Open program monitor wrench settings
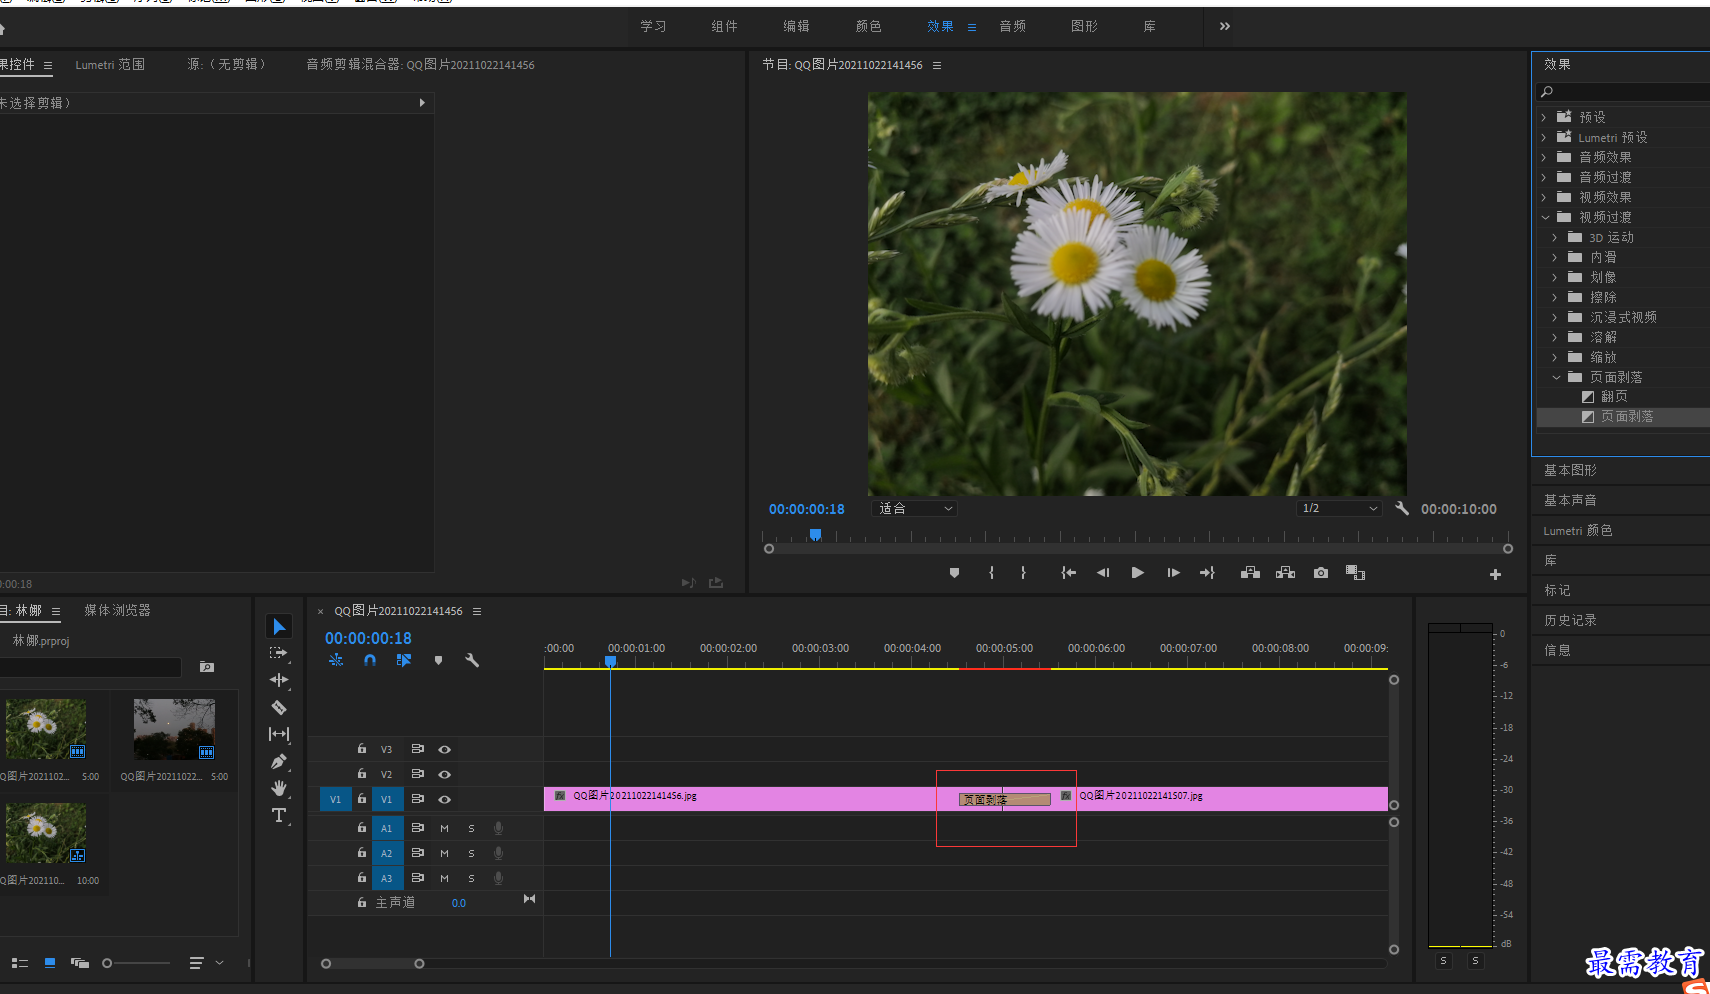Image resolution: width=1710 pixels, height=994 pixels. point(1402,508)
